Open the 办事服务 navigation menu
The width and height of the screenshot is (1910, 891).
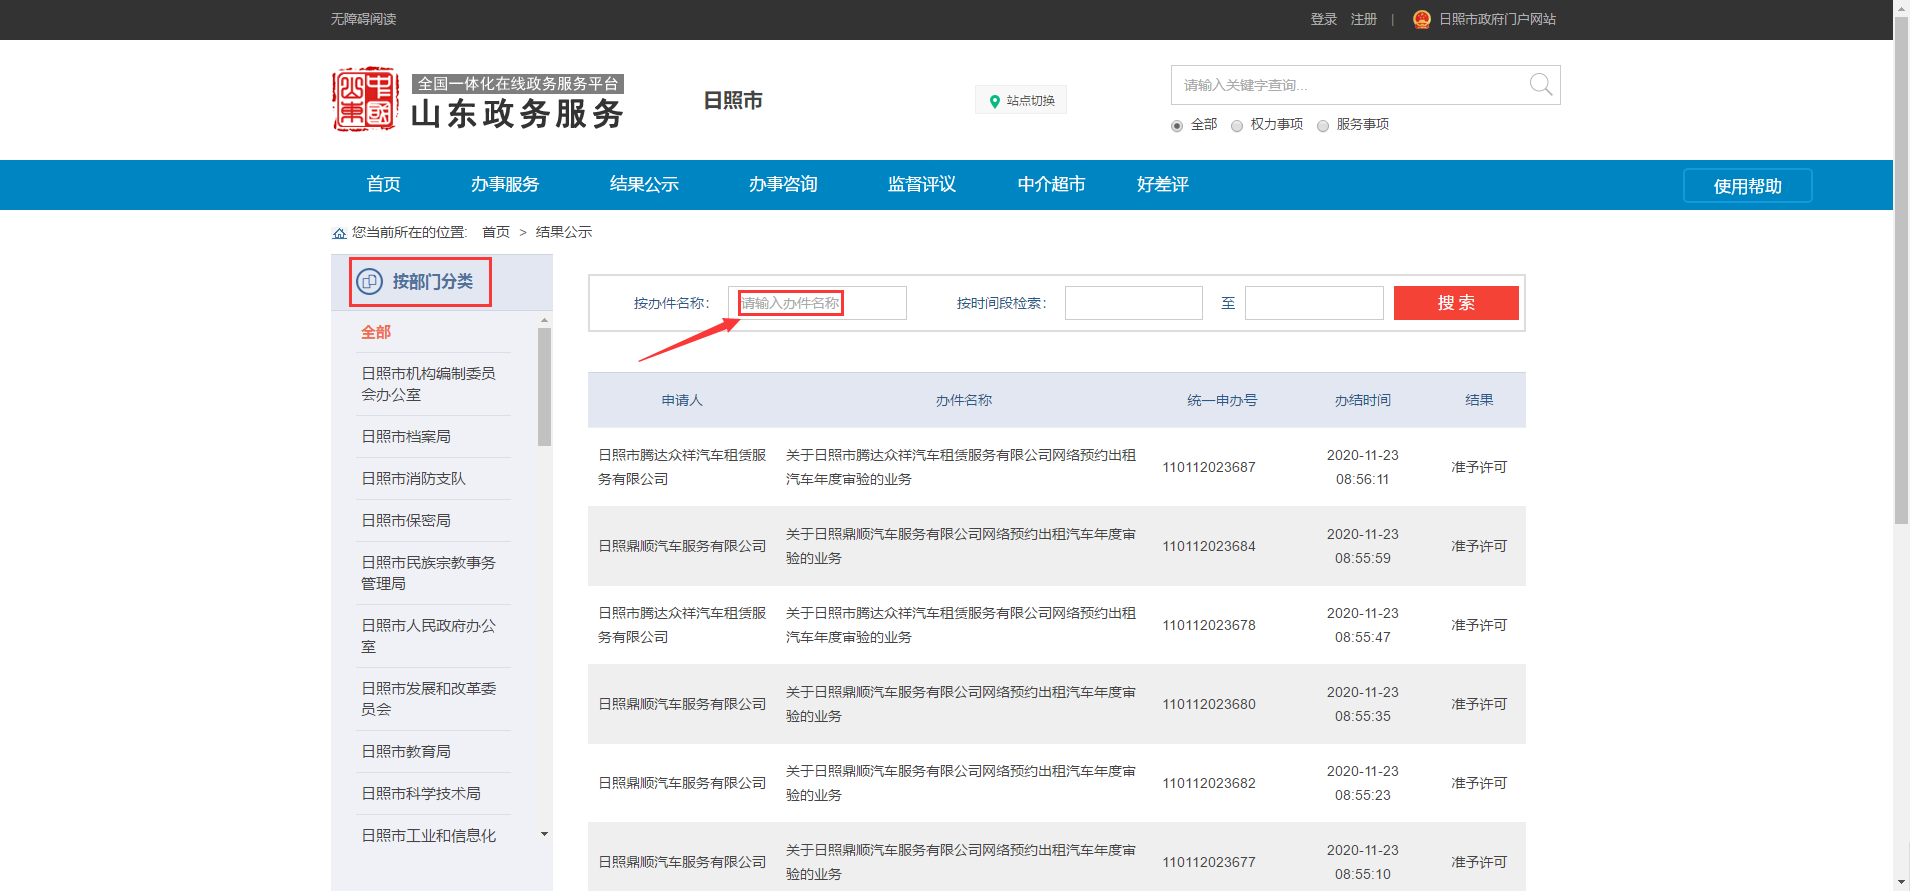(x=505, y=185)
